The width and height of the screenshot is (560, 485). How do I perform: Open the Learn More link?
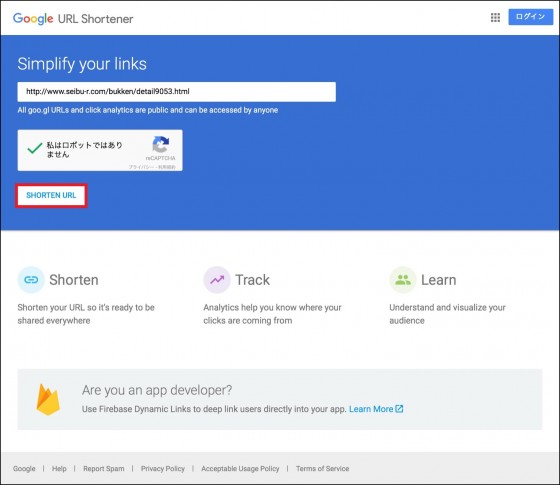click(x=371, y=409)
